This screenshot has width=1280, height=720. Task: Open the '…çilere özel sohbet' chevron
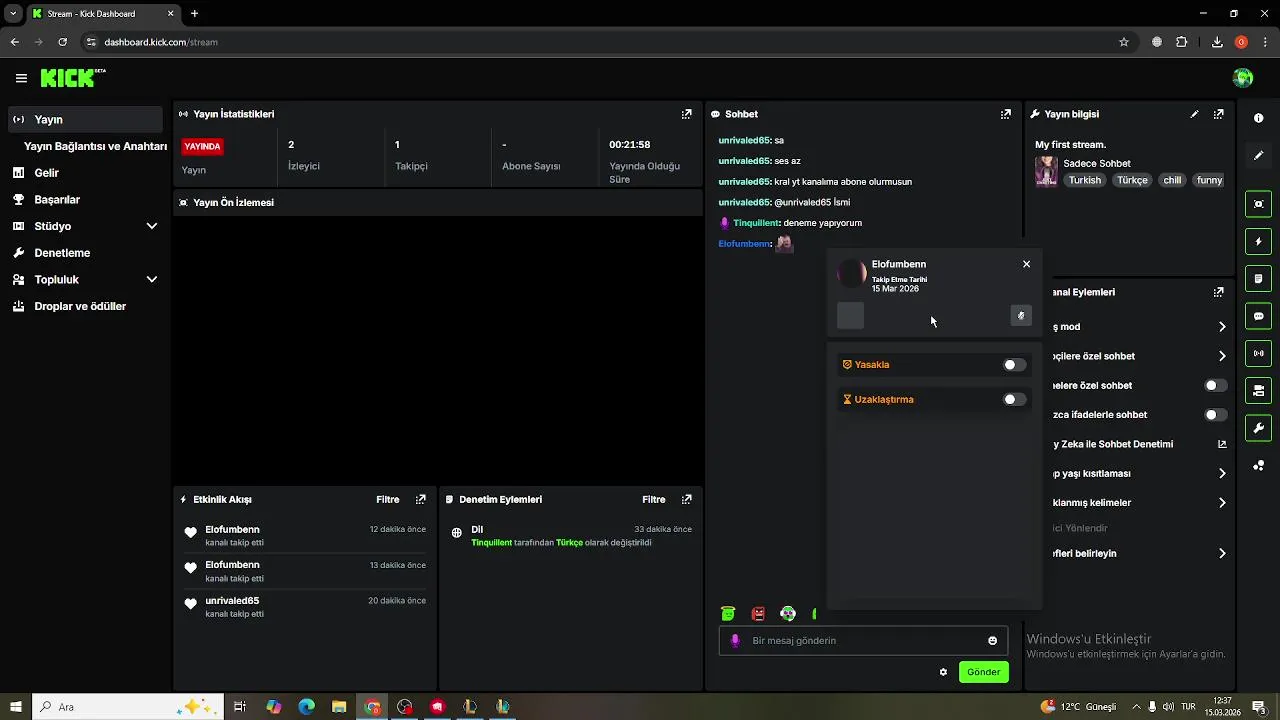tap(1222, 356)
